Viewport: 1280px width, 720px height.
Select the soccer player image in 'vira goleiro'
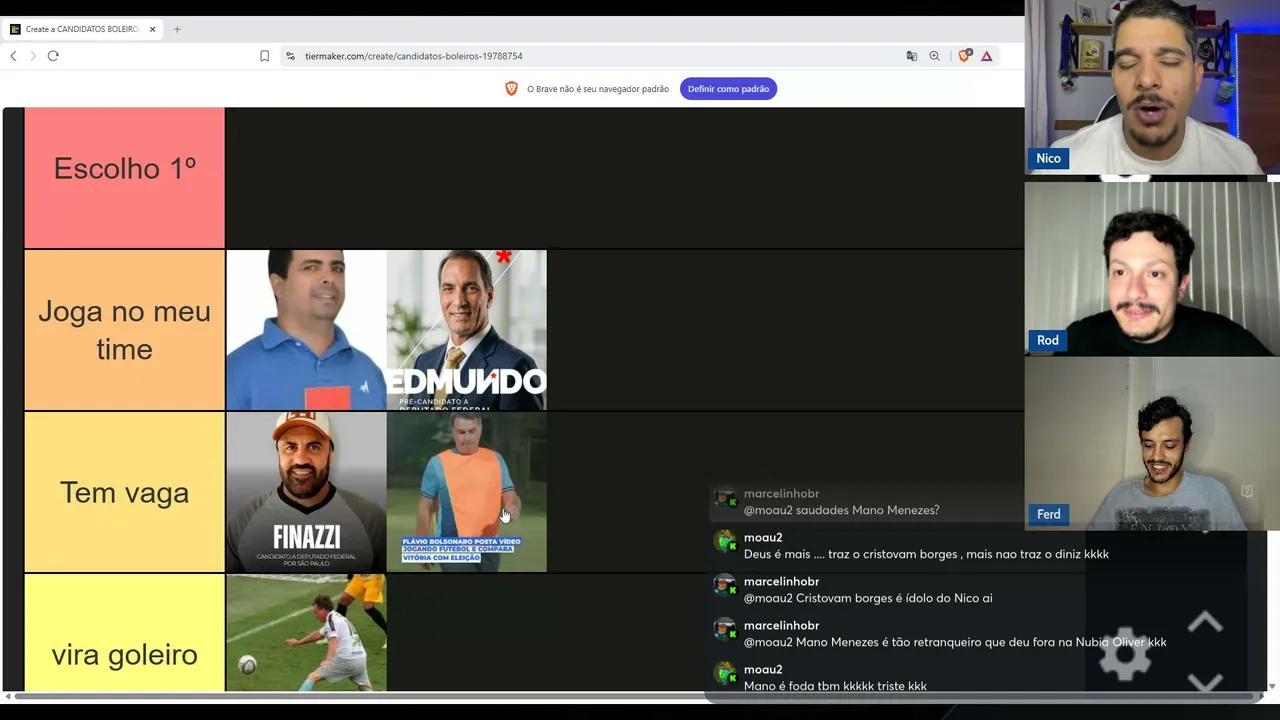point(306,633)
